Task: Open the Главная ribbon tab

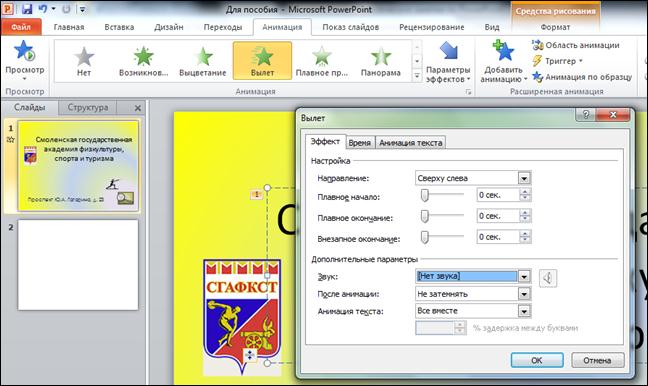Action: point(69,27)
